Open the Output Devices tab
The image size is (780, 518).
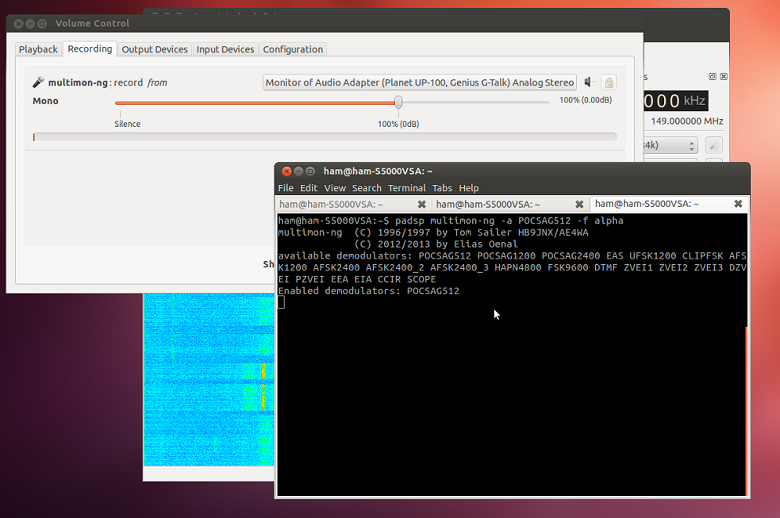pyautogui.click(x=154, y=49)
